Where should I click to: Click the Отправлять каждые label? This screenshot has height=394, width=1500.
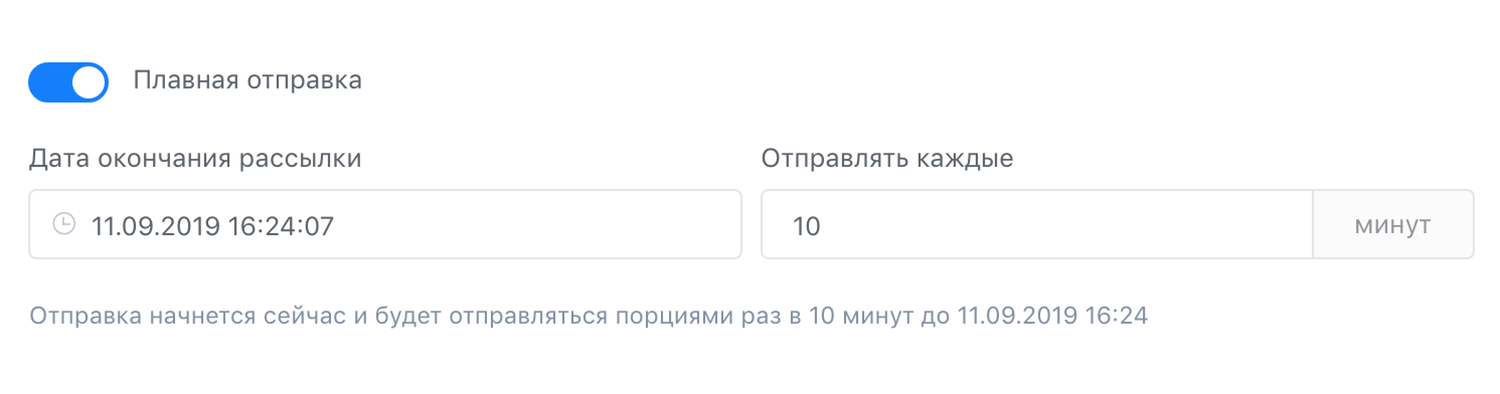point(887,159)
